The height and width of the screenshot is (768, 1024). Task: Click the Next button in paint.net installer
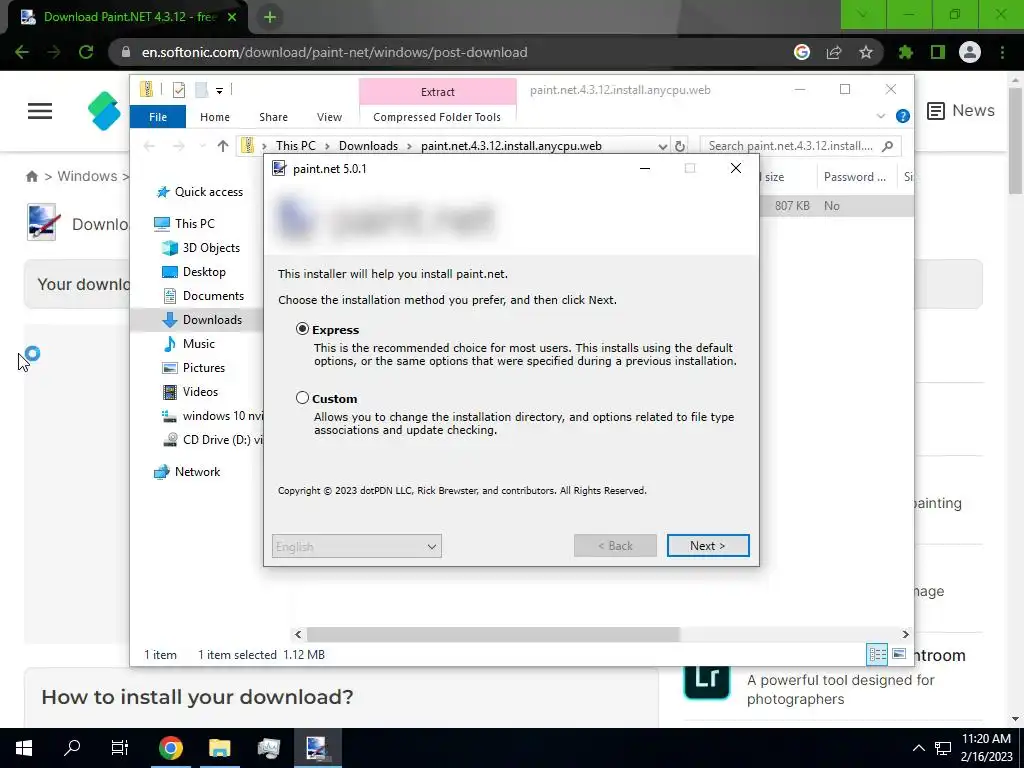708,545
